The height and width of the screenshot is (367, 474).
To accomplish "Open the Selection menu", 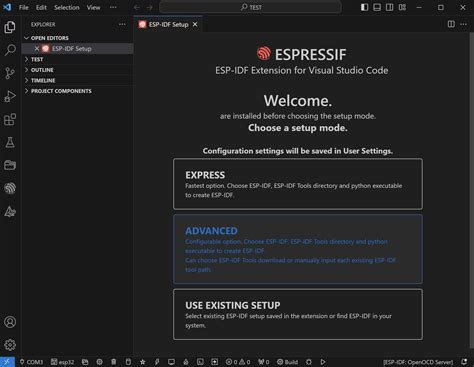I will (x=67, y=7).
